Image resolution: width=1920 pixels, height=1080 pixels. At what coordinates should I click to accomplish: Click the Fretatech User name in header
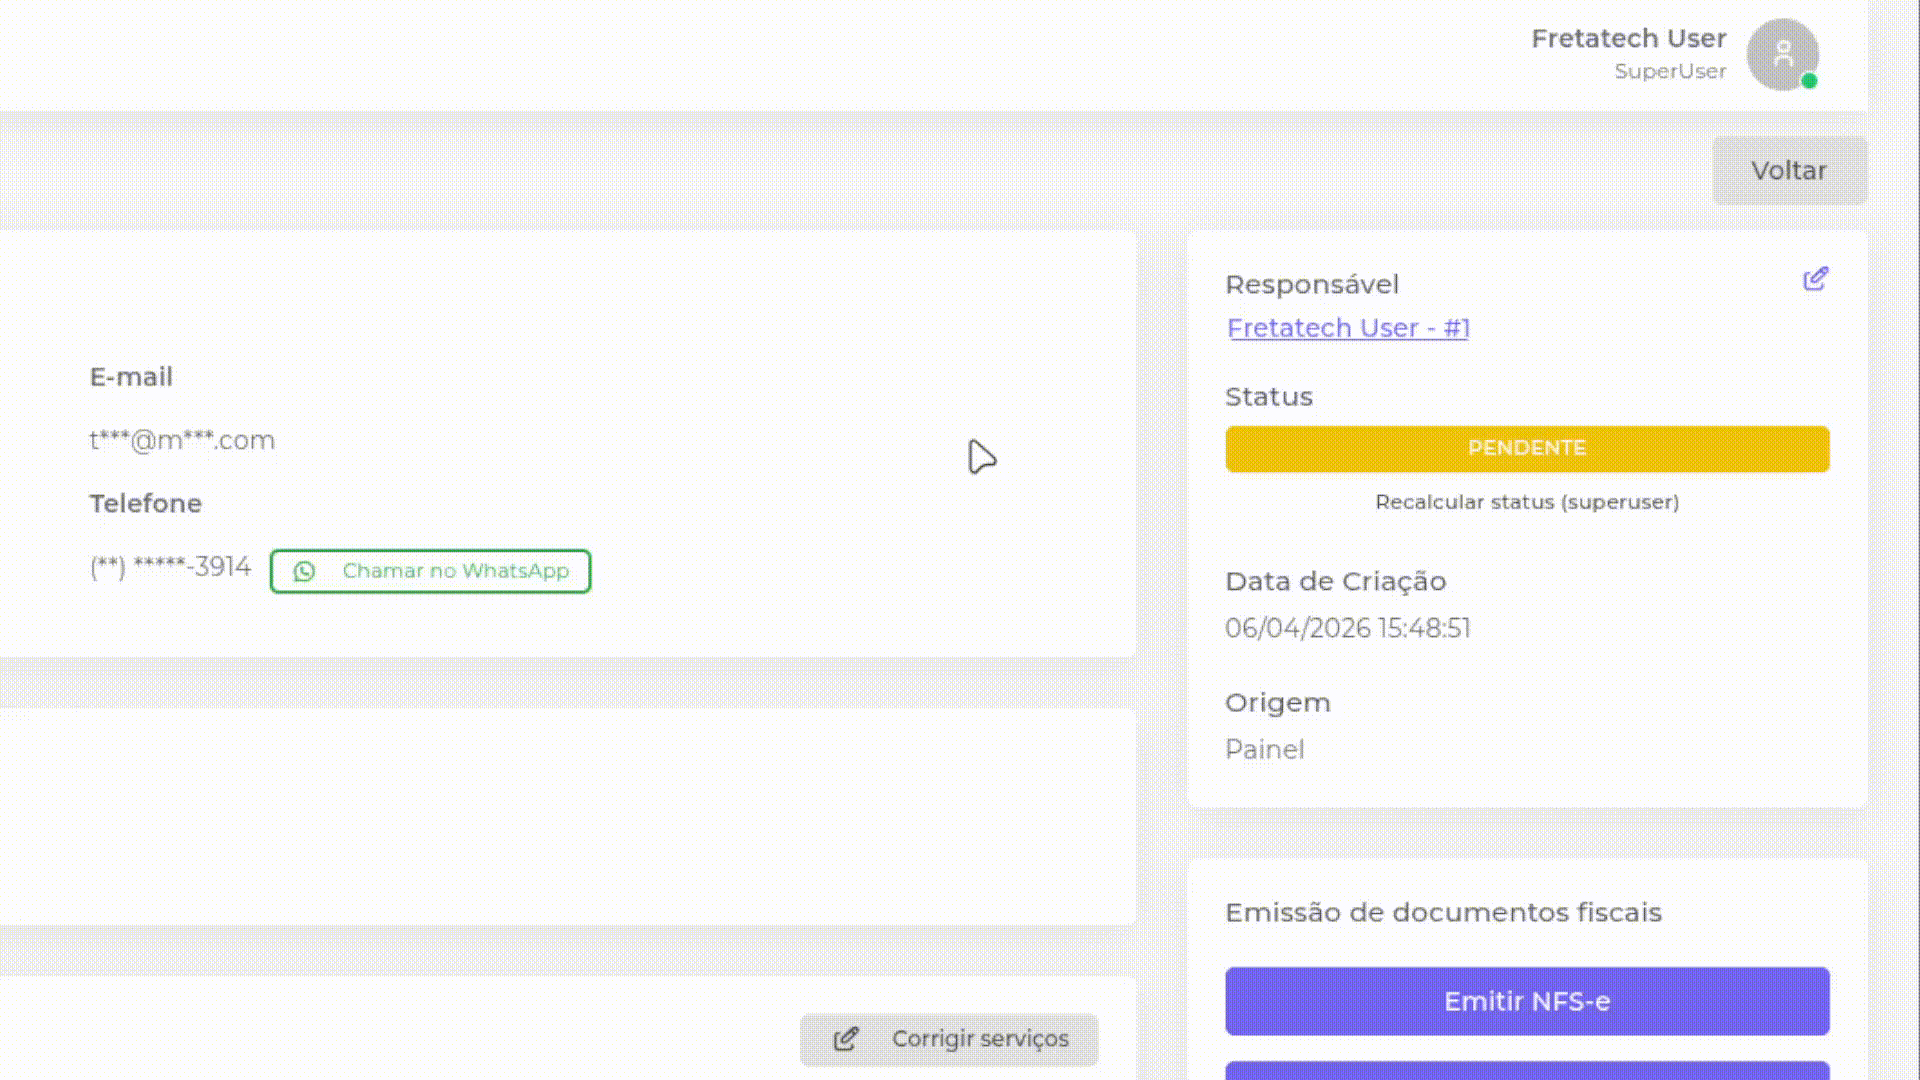click(x=1629, y=38)
